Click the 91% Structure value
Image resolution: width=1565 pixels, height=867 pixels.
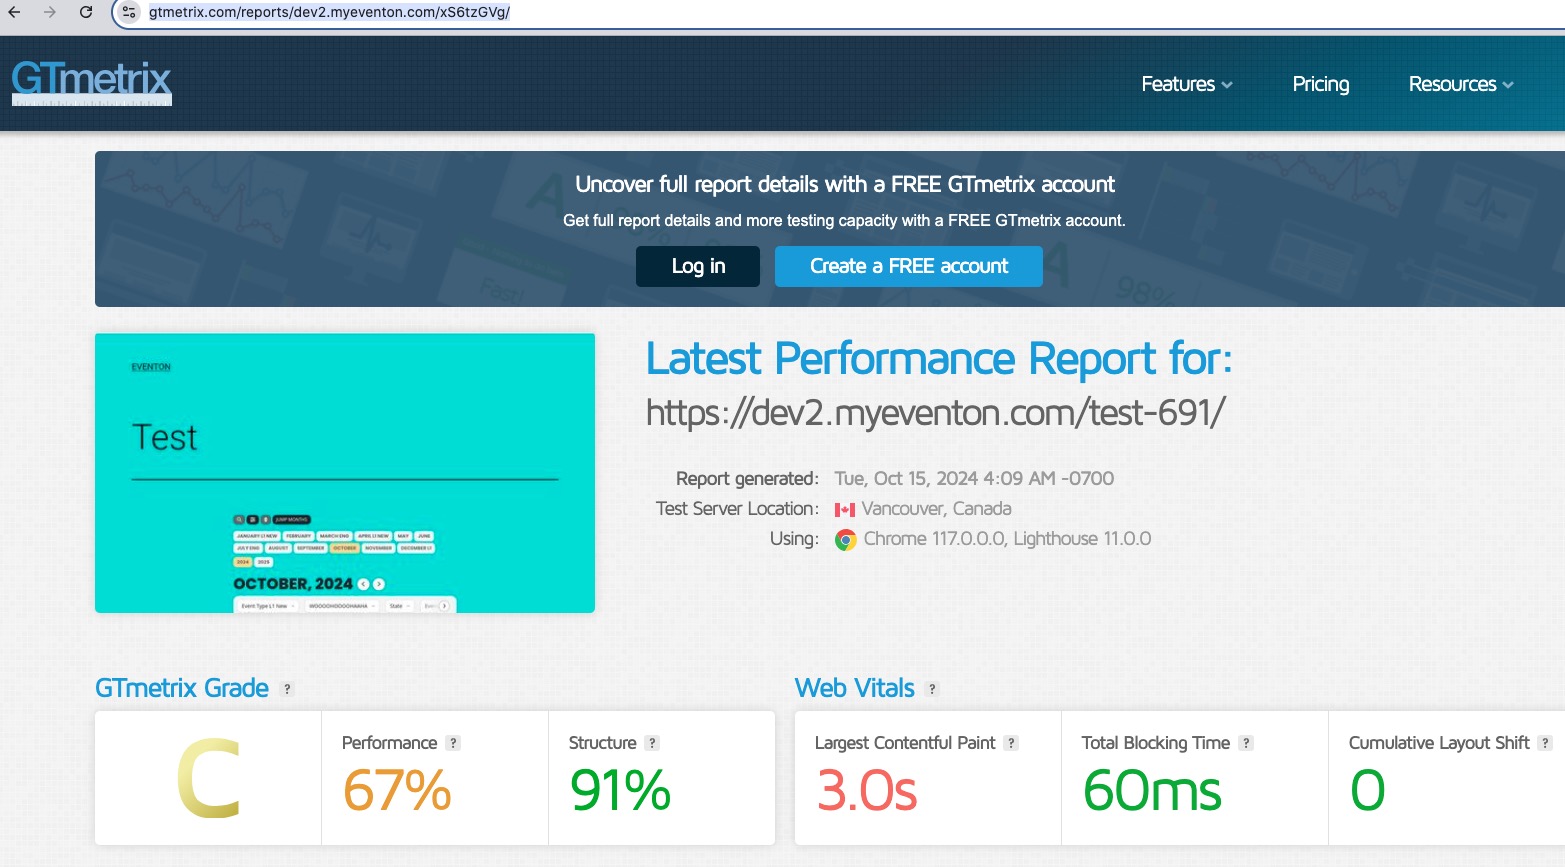620,790
